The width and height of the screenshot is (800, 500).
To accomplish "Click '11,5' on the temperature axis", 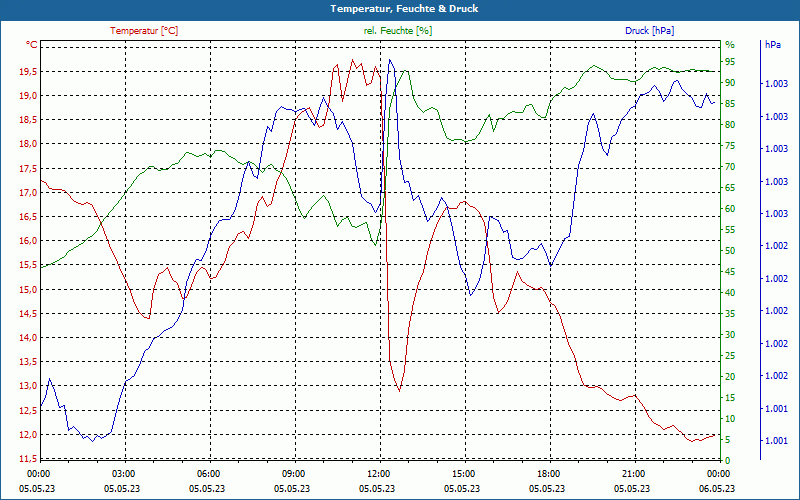I will click(28, 459).
